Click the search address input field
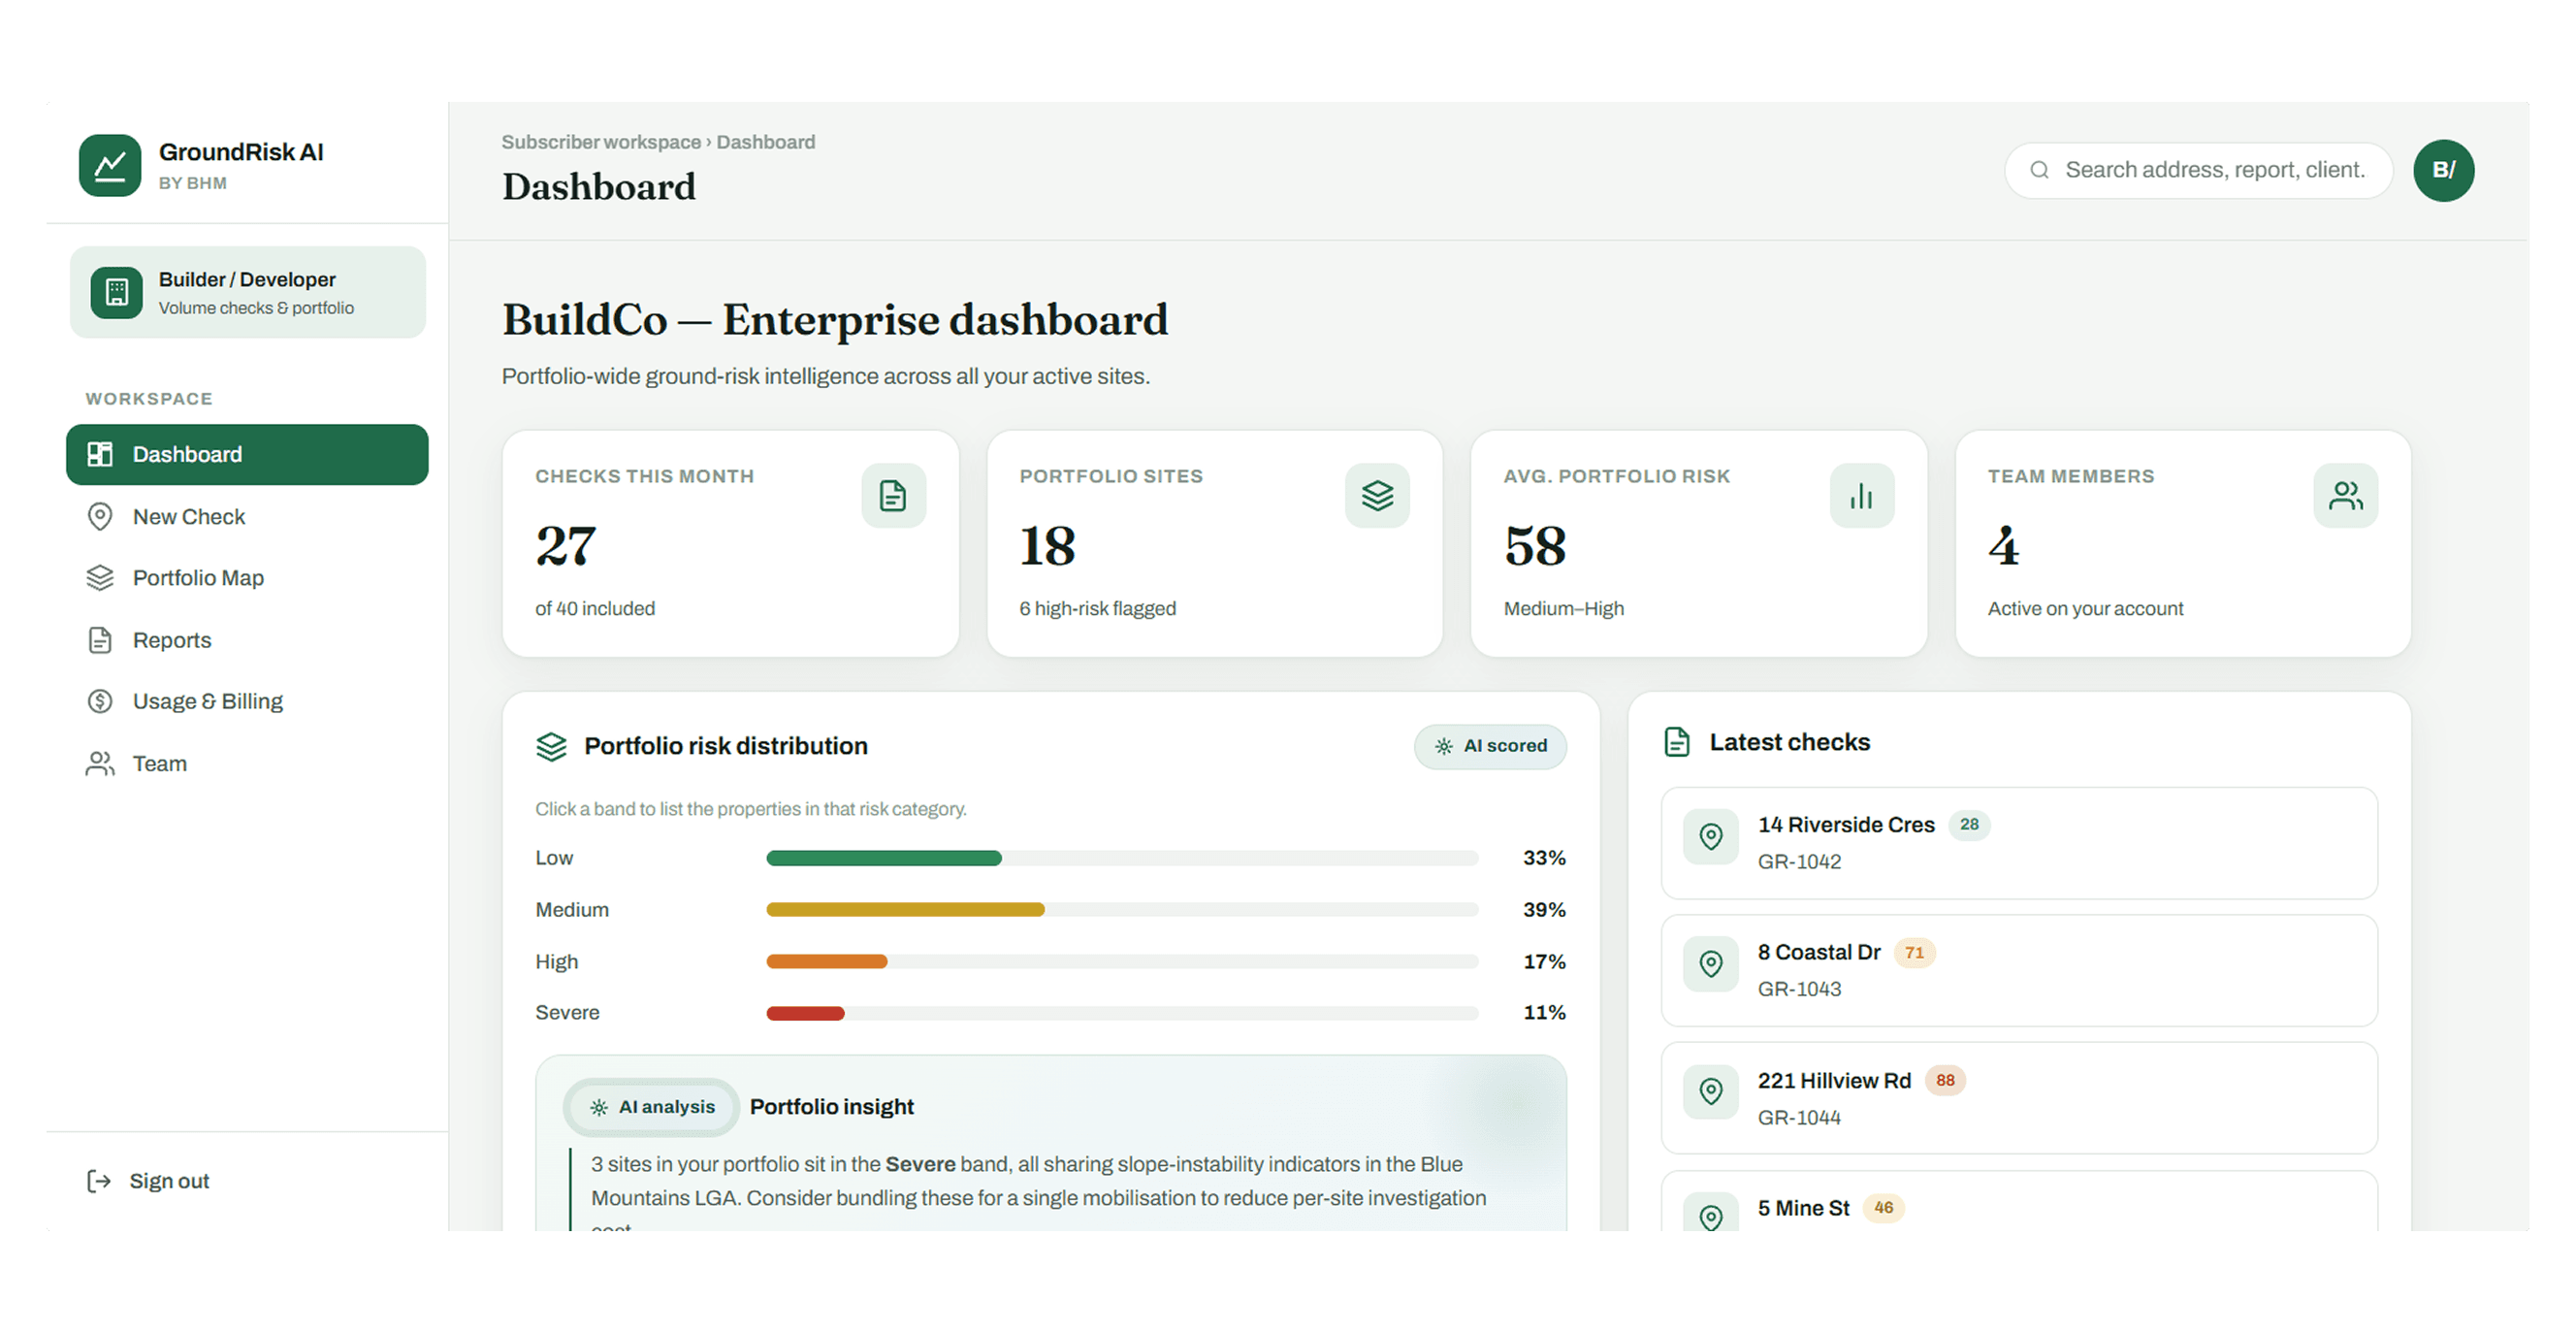 (x=2198, y=170)
